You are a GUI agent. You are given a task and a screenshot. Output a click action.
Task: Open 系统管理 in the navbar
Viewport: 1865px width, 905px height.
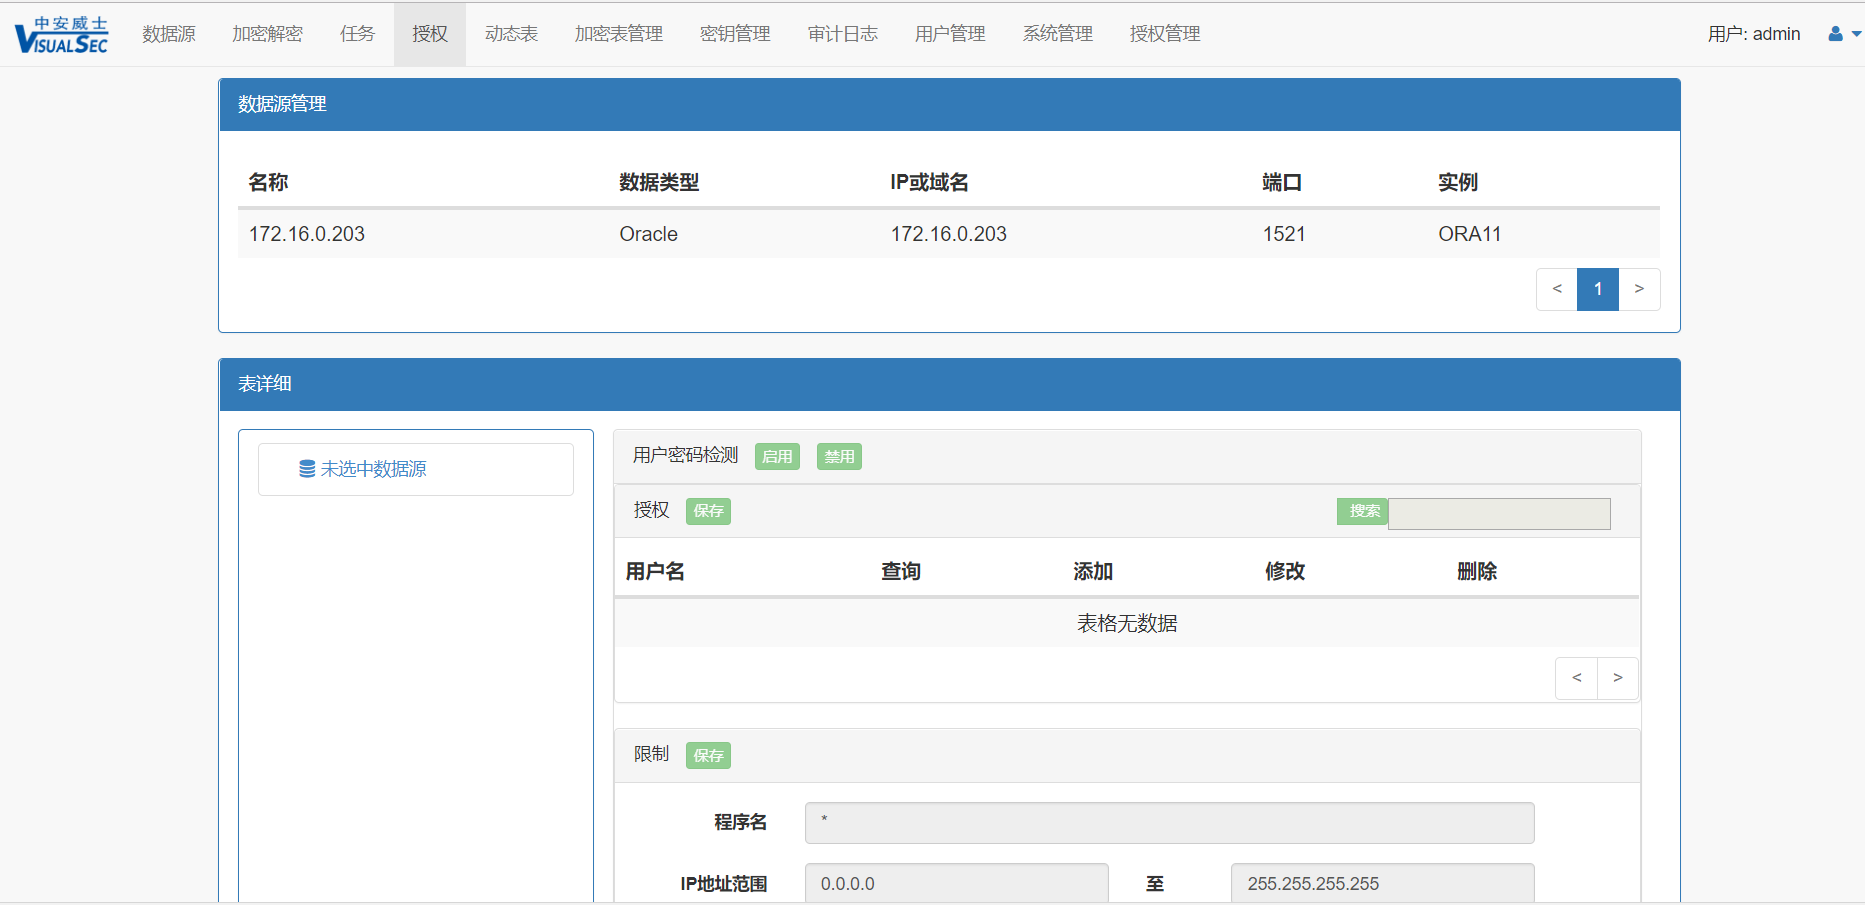point(1058,34)
